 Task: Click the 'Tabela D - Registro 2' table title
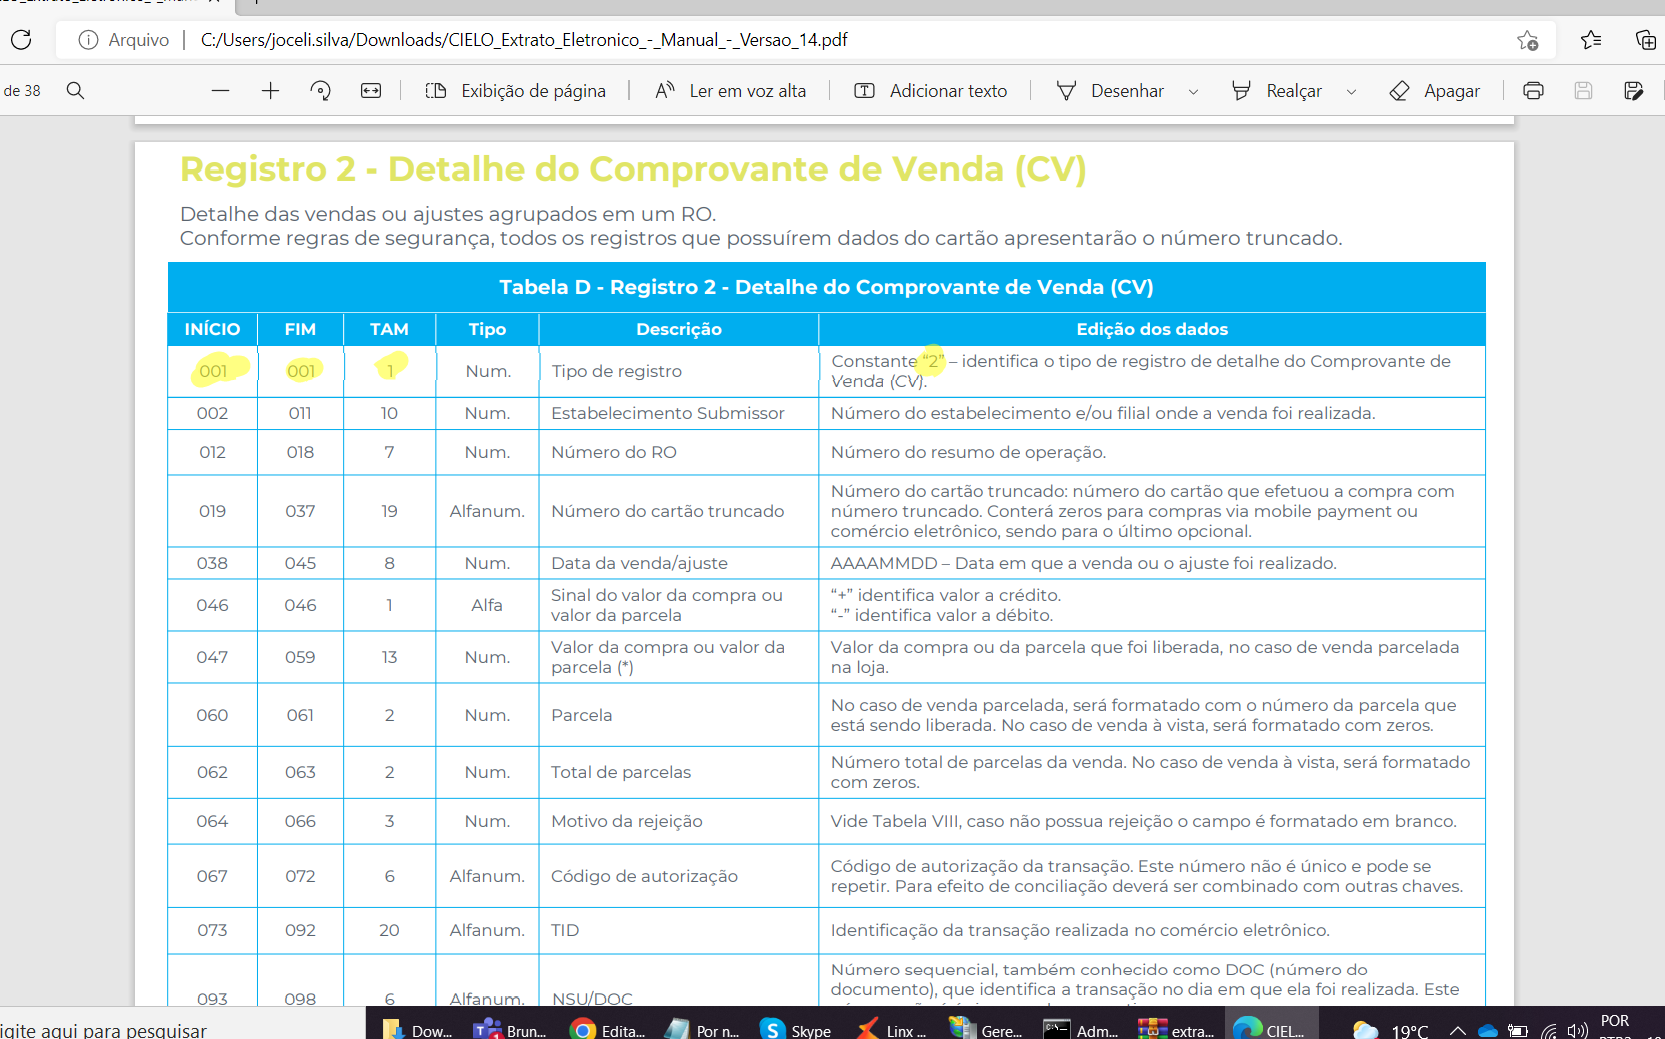(x=826, y=287)
